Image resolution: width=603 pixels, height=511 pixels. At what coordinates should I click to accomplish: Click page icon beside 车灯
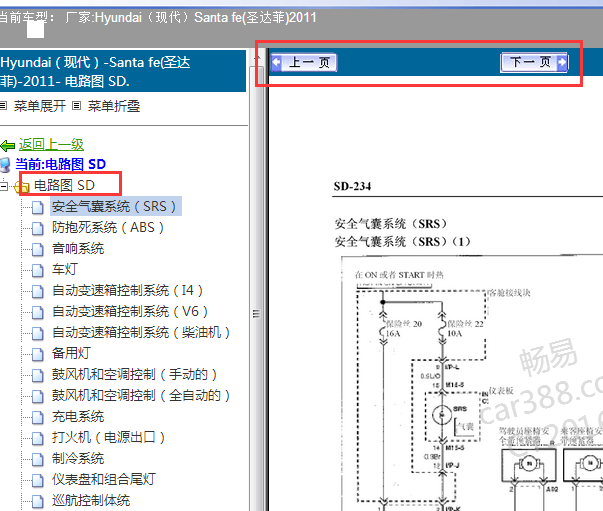point(37,270)
